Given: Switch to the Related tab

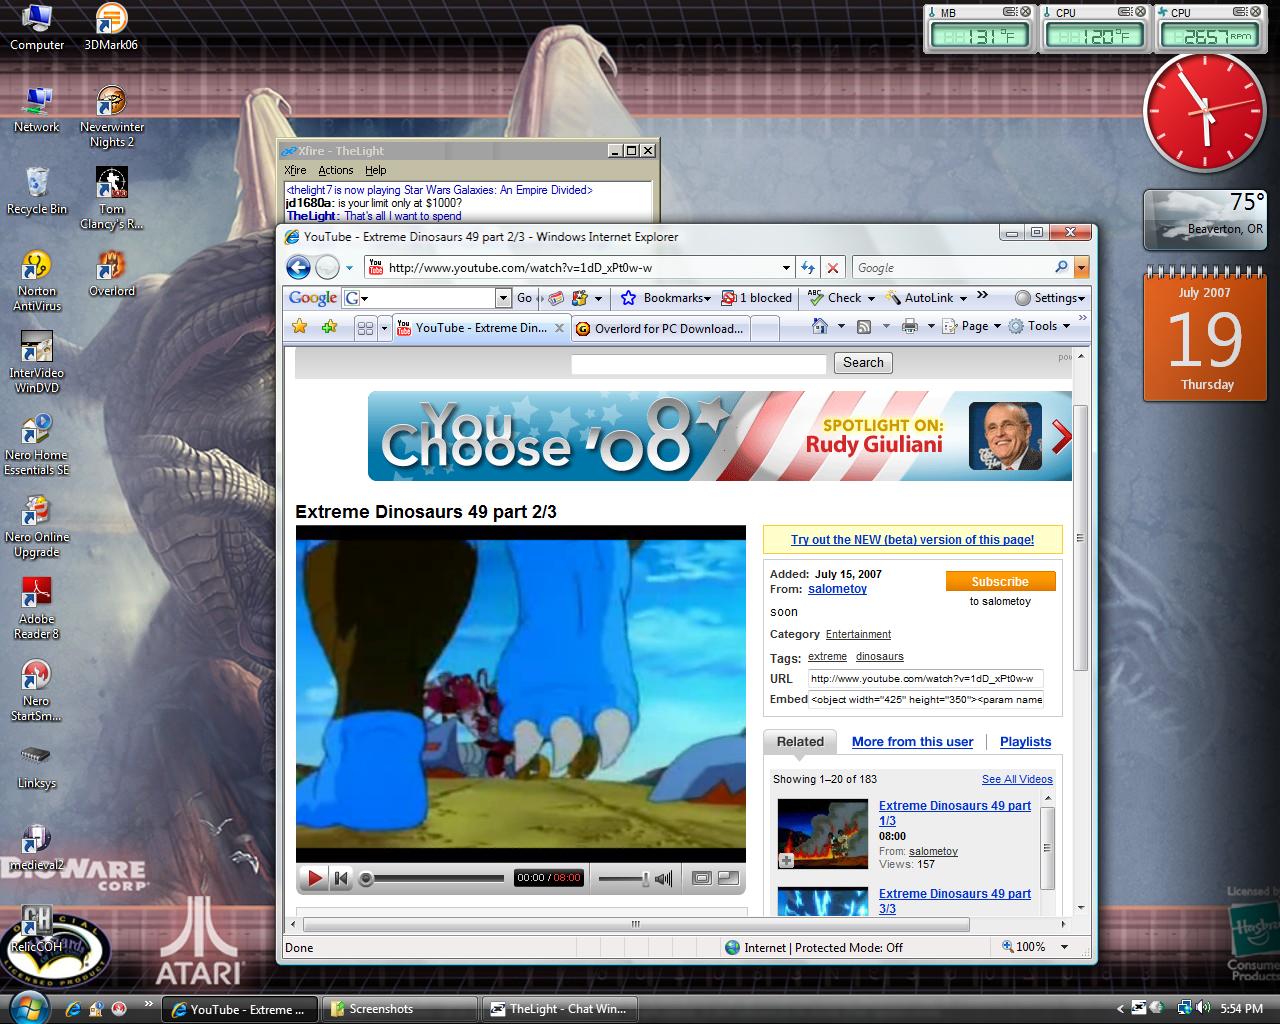Looking at the screenshot, I should click(x=800, y=742).
